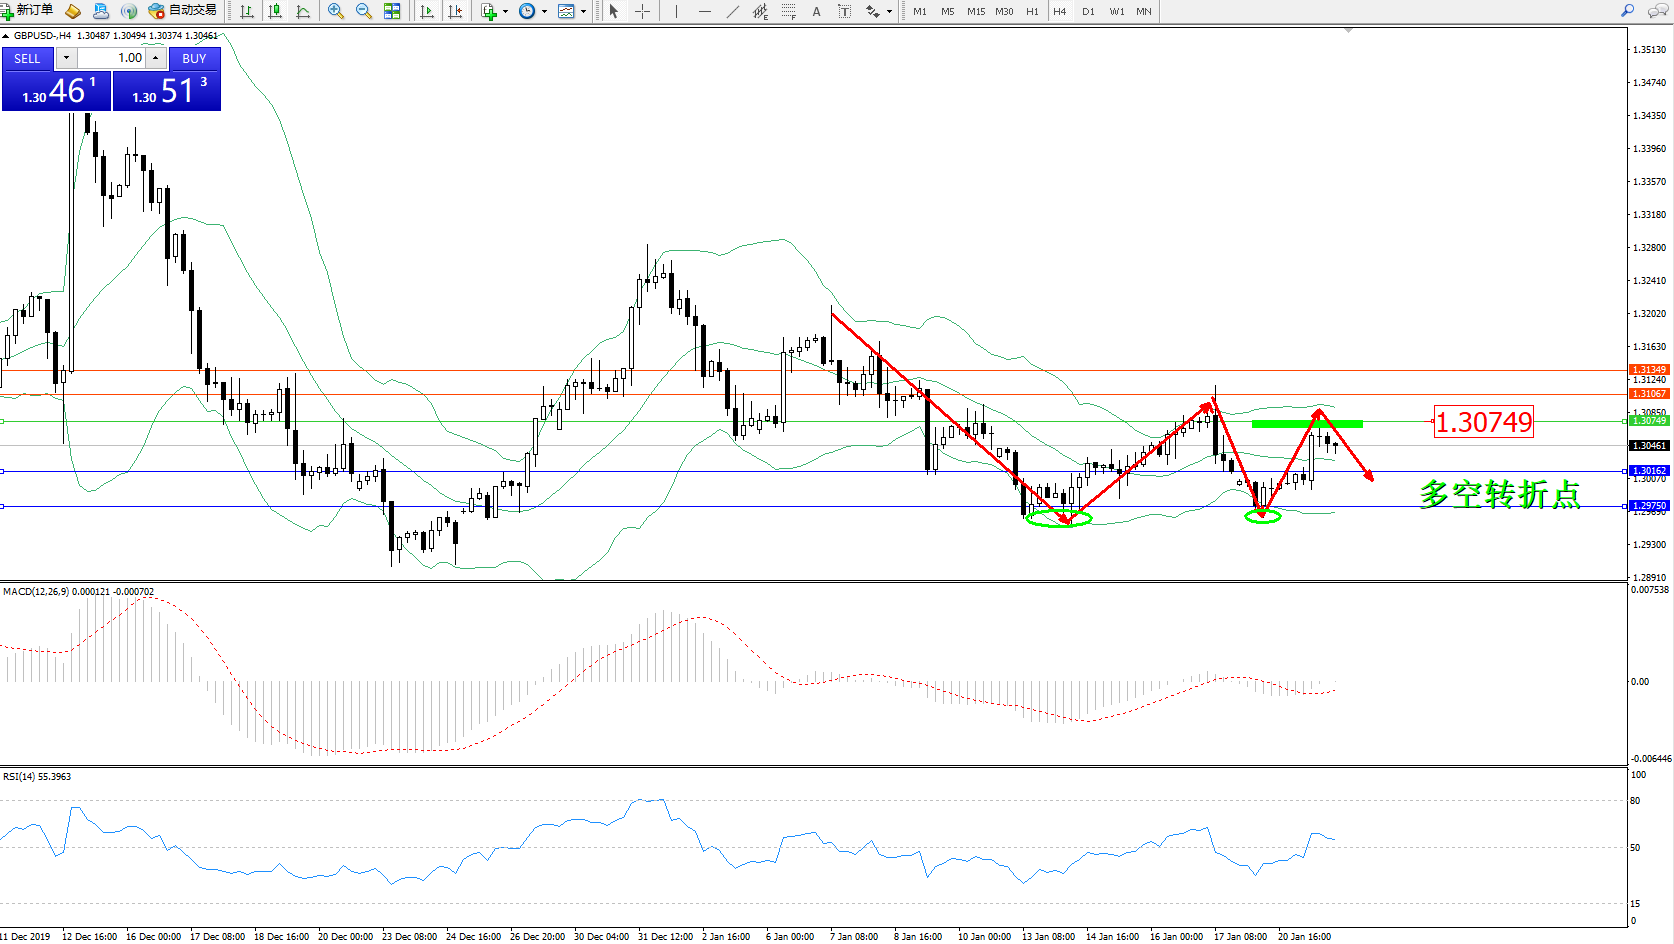Toggle 自动交易 auto trading

182,10
